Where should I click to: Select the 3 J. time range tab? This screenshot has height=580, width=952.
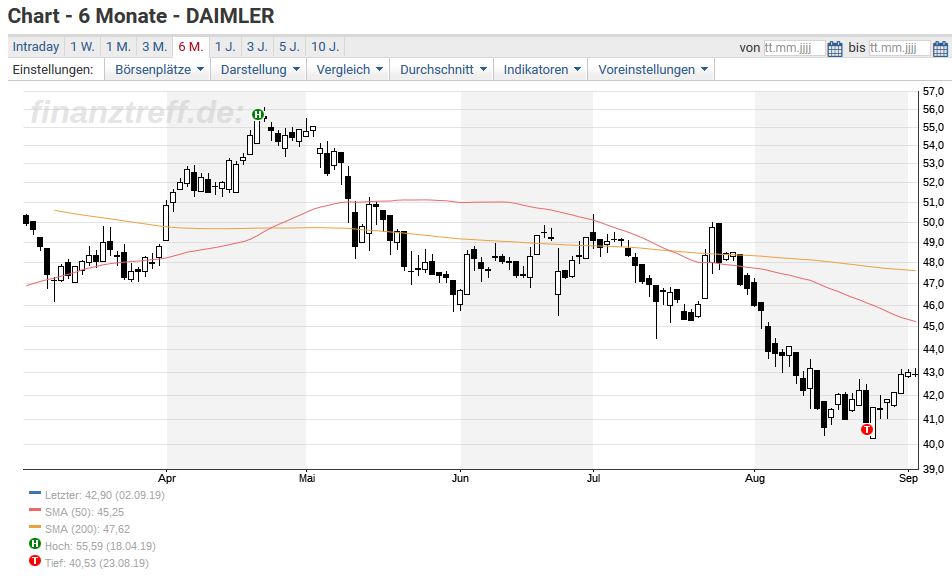(x=257, y=47)
